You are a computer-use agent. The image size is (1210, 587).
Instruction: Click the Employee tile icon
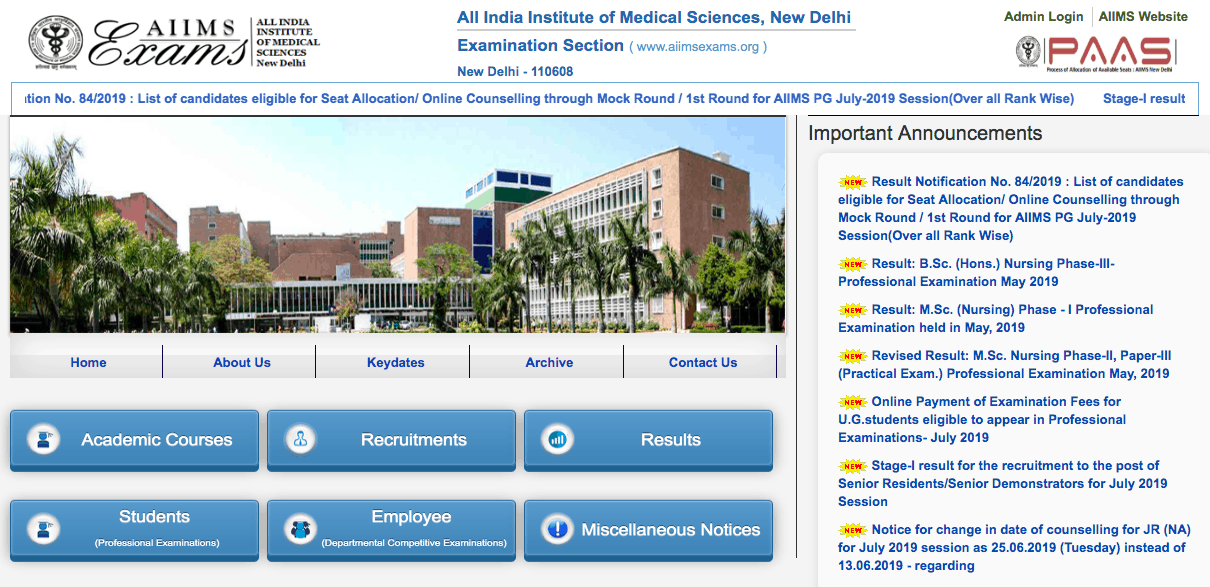(x=300, y=529)
